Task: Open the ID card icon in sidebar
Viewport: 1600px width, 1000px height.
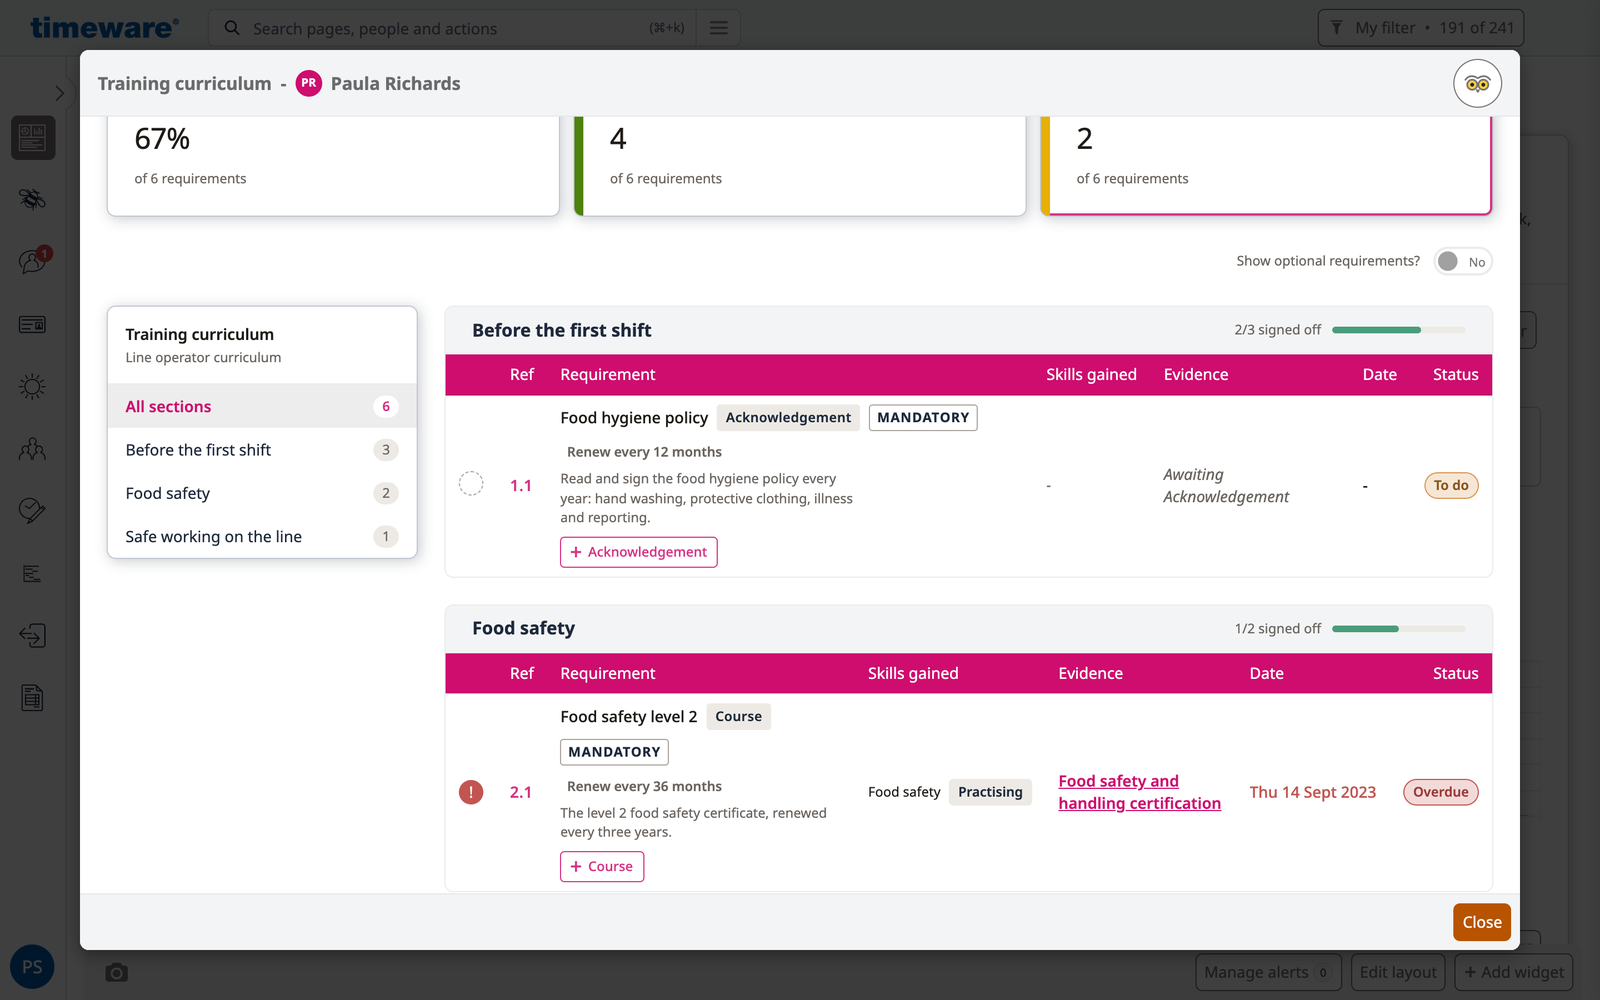Action: click(x=32, y=324)
